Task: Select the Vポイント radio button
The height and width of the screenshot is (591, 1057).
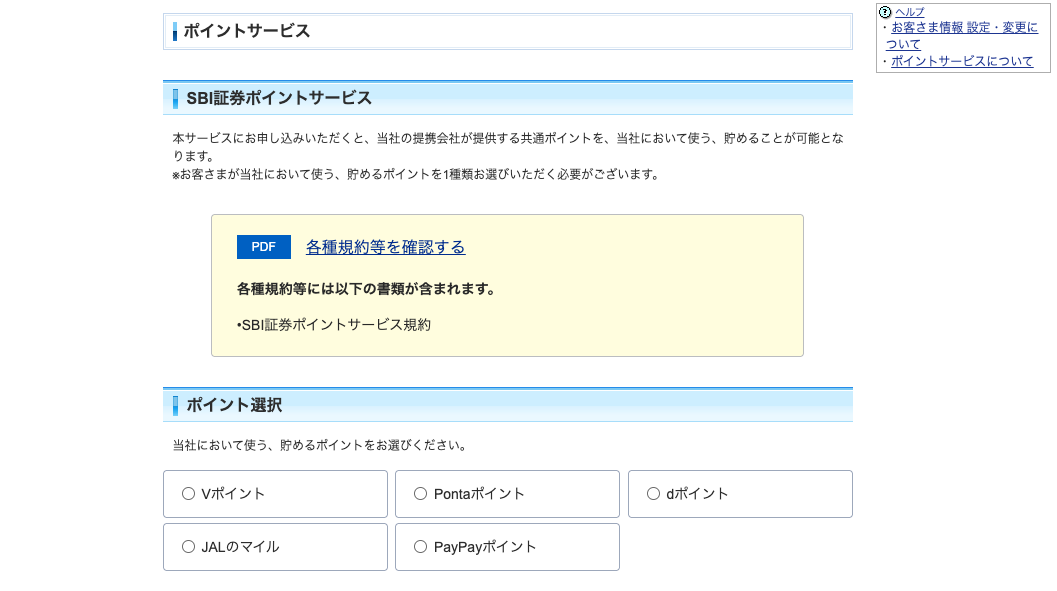Action: point(188,494)
